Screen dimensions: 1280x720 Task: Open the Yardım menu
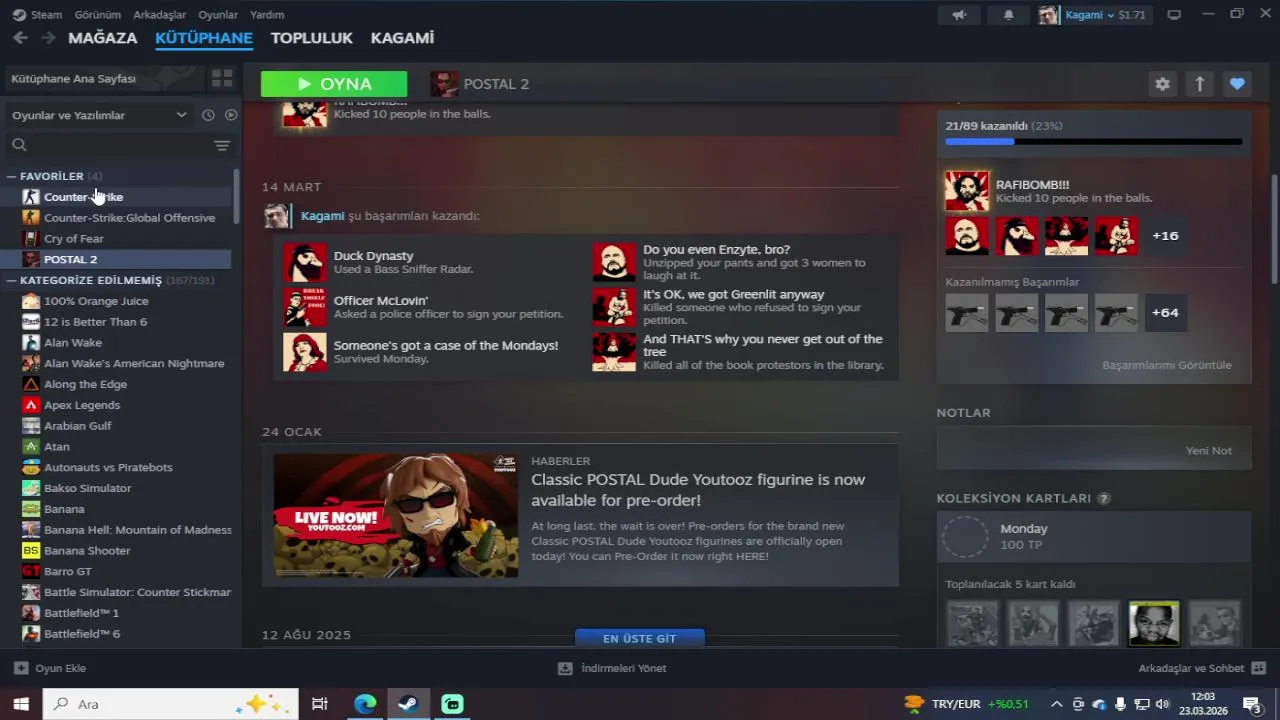coord(267,15)
